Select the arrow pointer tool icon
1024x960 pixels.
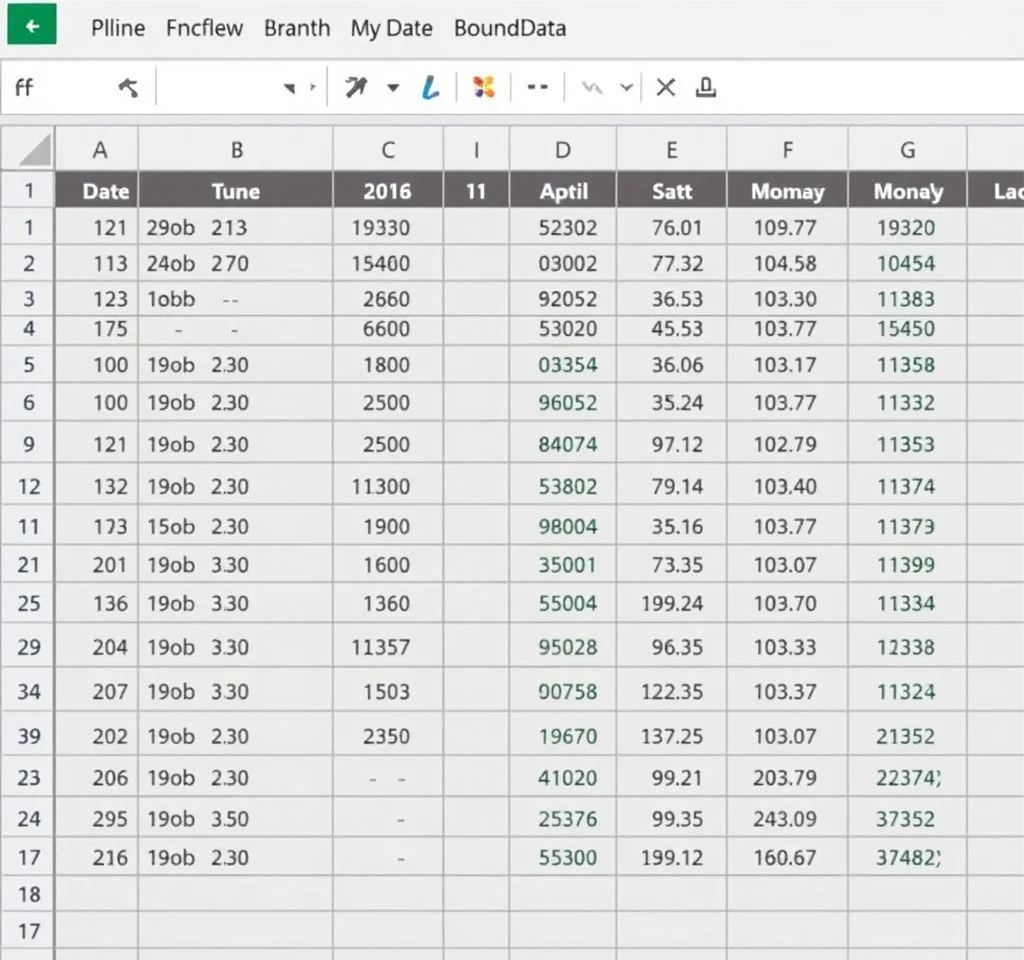[x=357, y=87]
